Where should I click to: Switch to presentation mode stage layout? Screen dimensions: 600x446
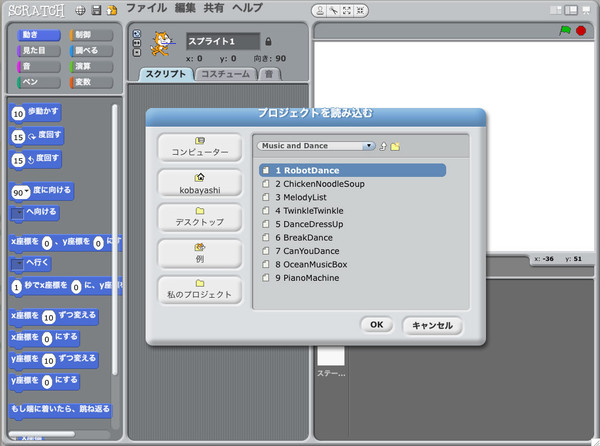tap(587, 9)
